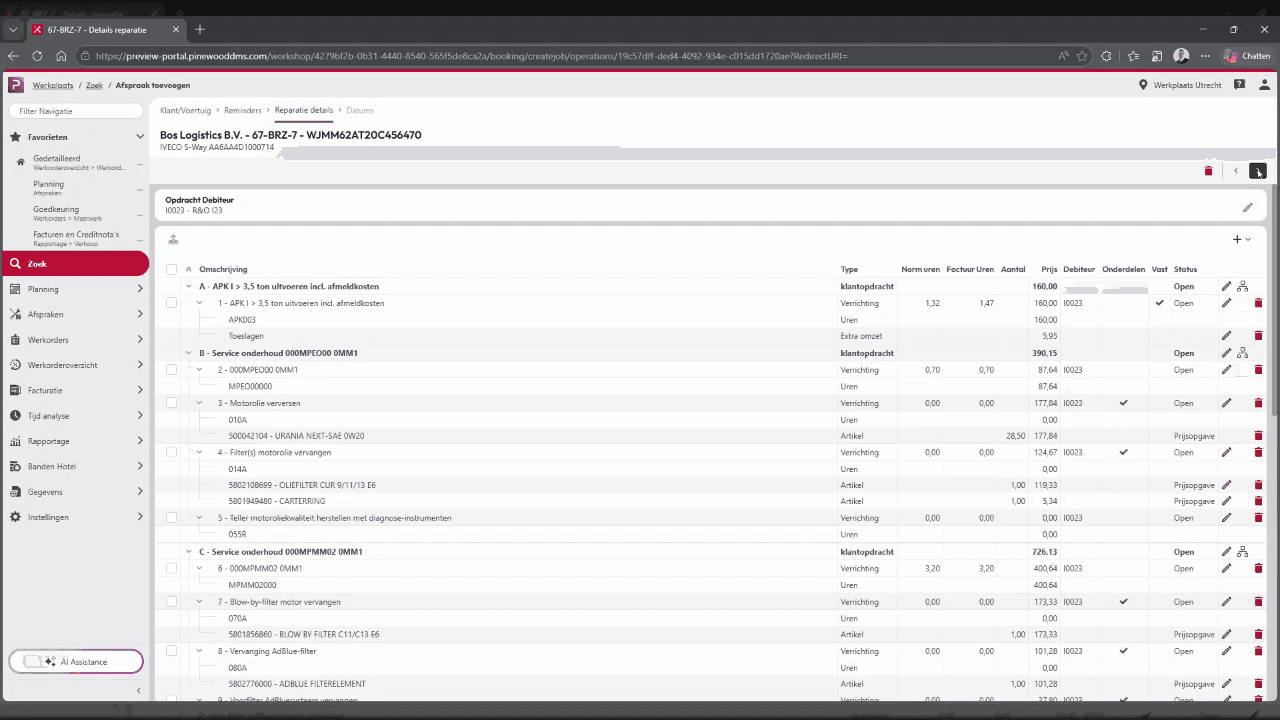The height and width of the screenshot is (720, 1280).
Task: Delete the CARTERRING article row
Action: 1258,501
